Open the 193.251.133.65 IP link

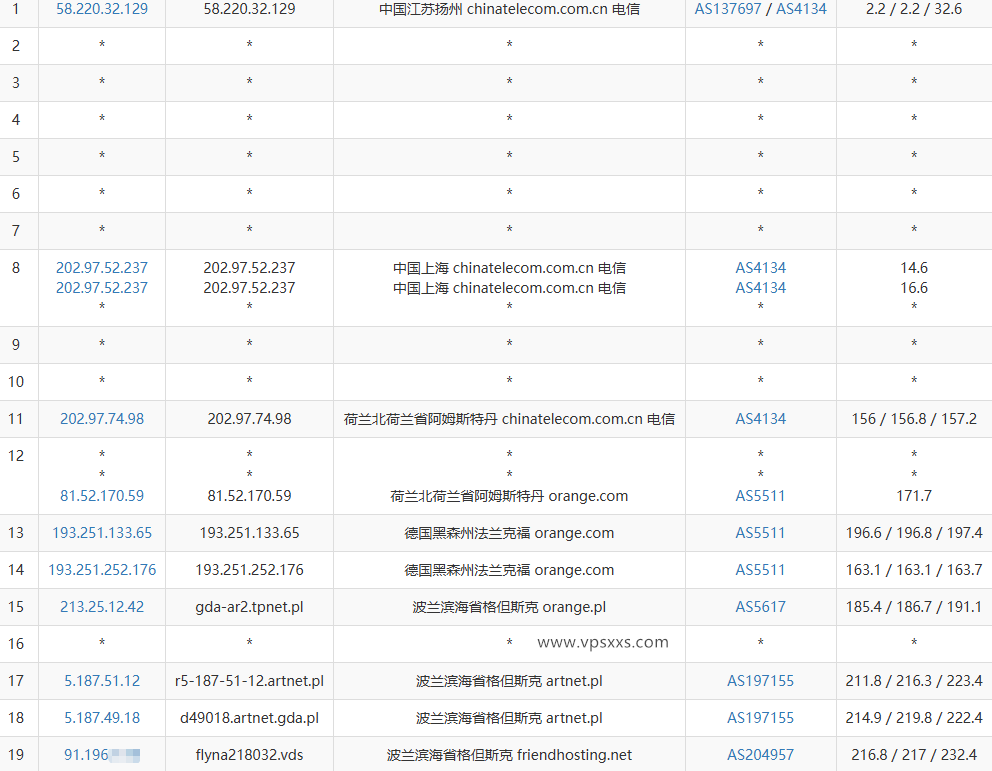[x=102, y=533]
